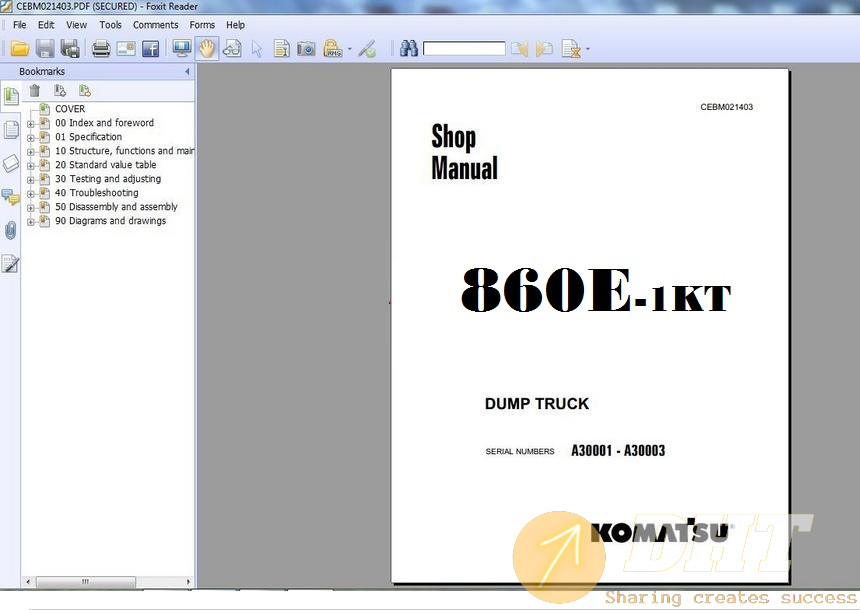
Task: Open the File menu
Action: pos(20,25)
